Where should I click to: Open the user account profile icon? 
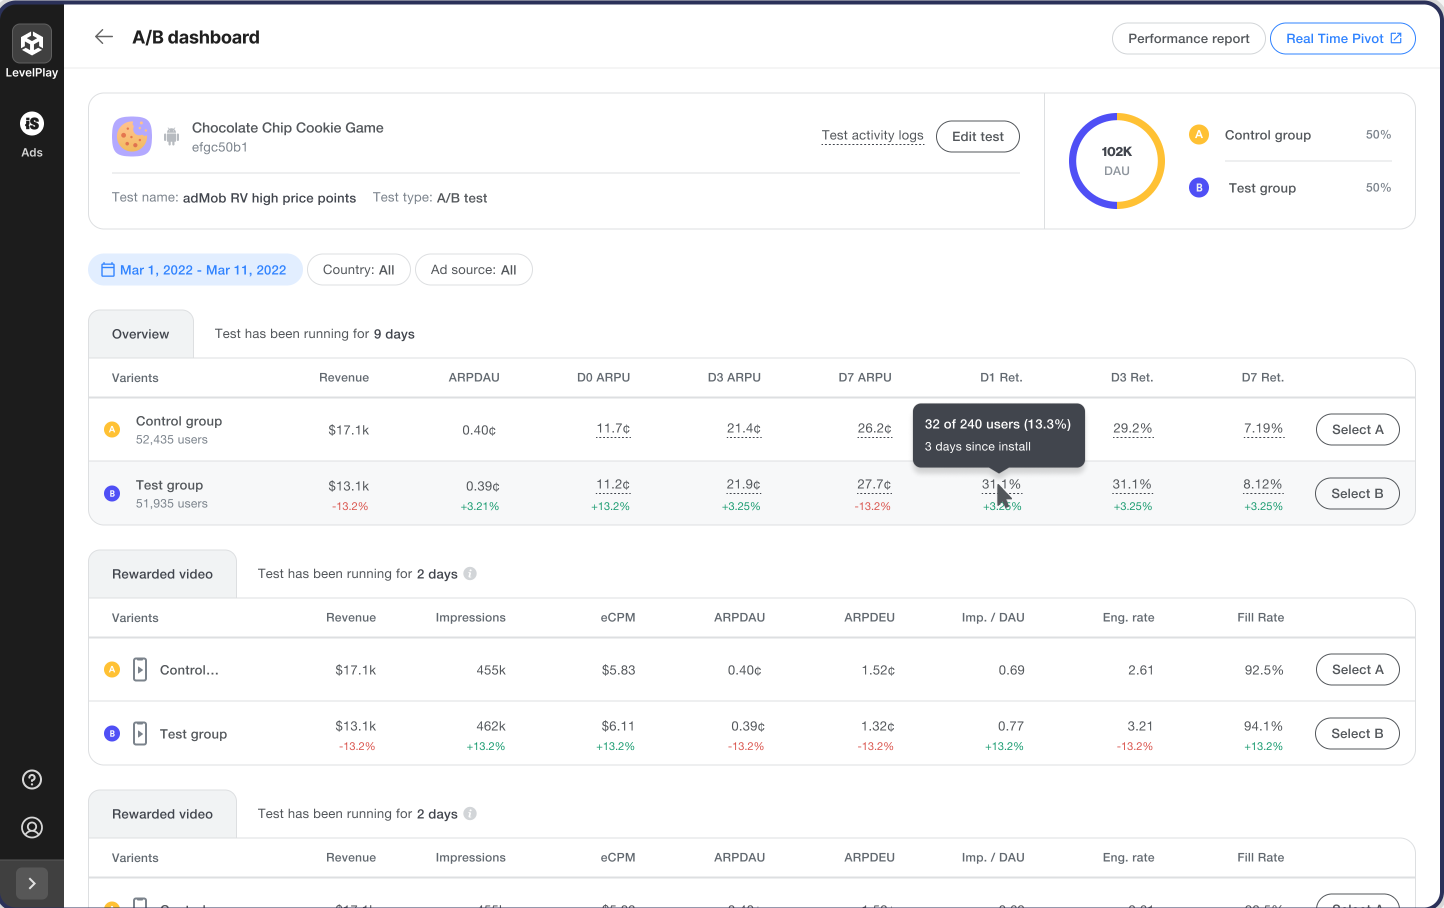coord(32,828)
